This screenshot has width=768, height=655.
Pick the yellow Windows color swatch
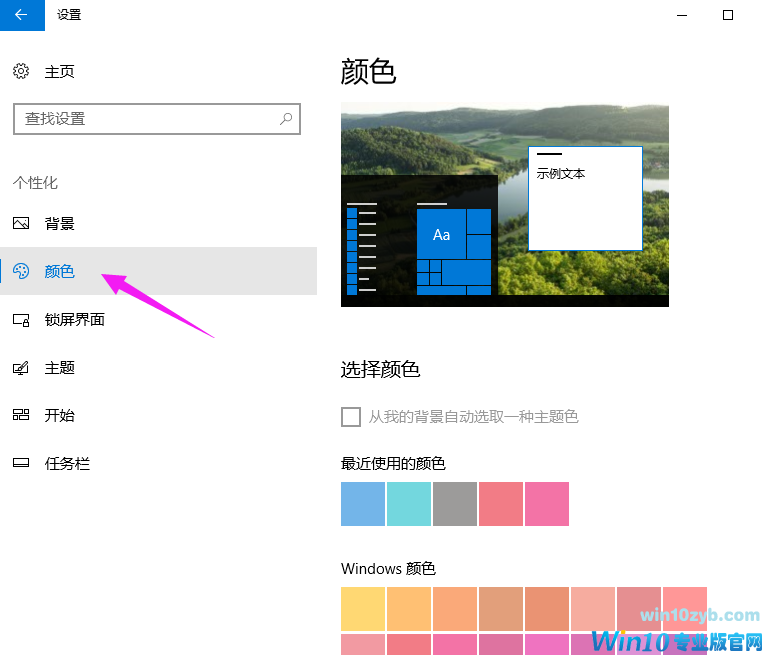pyautogui.click(x=363, y=609)
